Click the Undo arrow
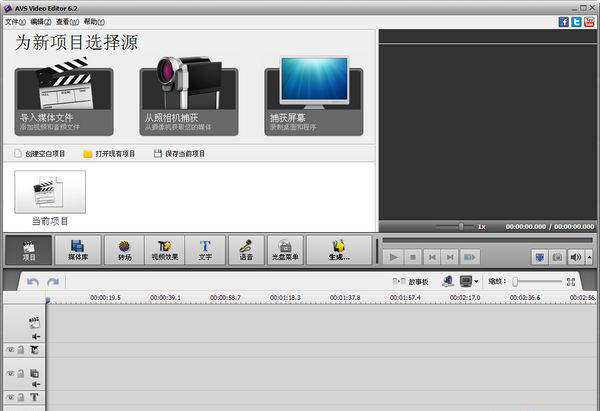The image size is (600, 411). point(33,282)
